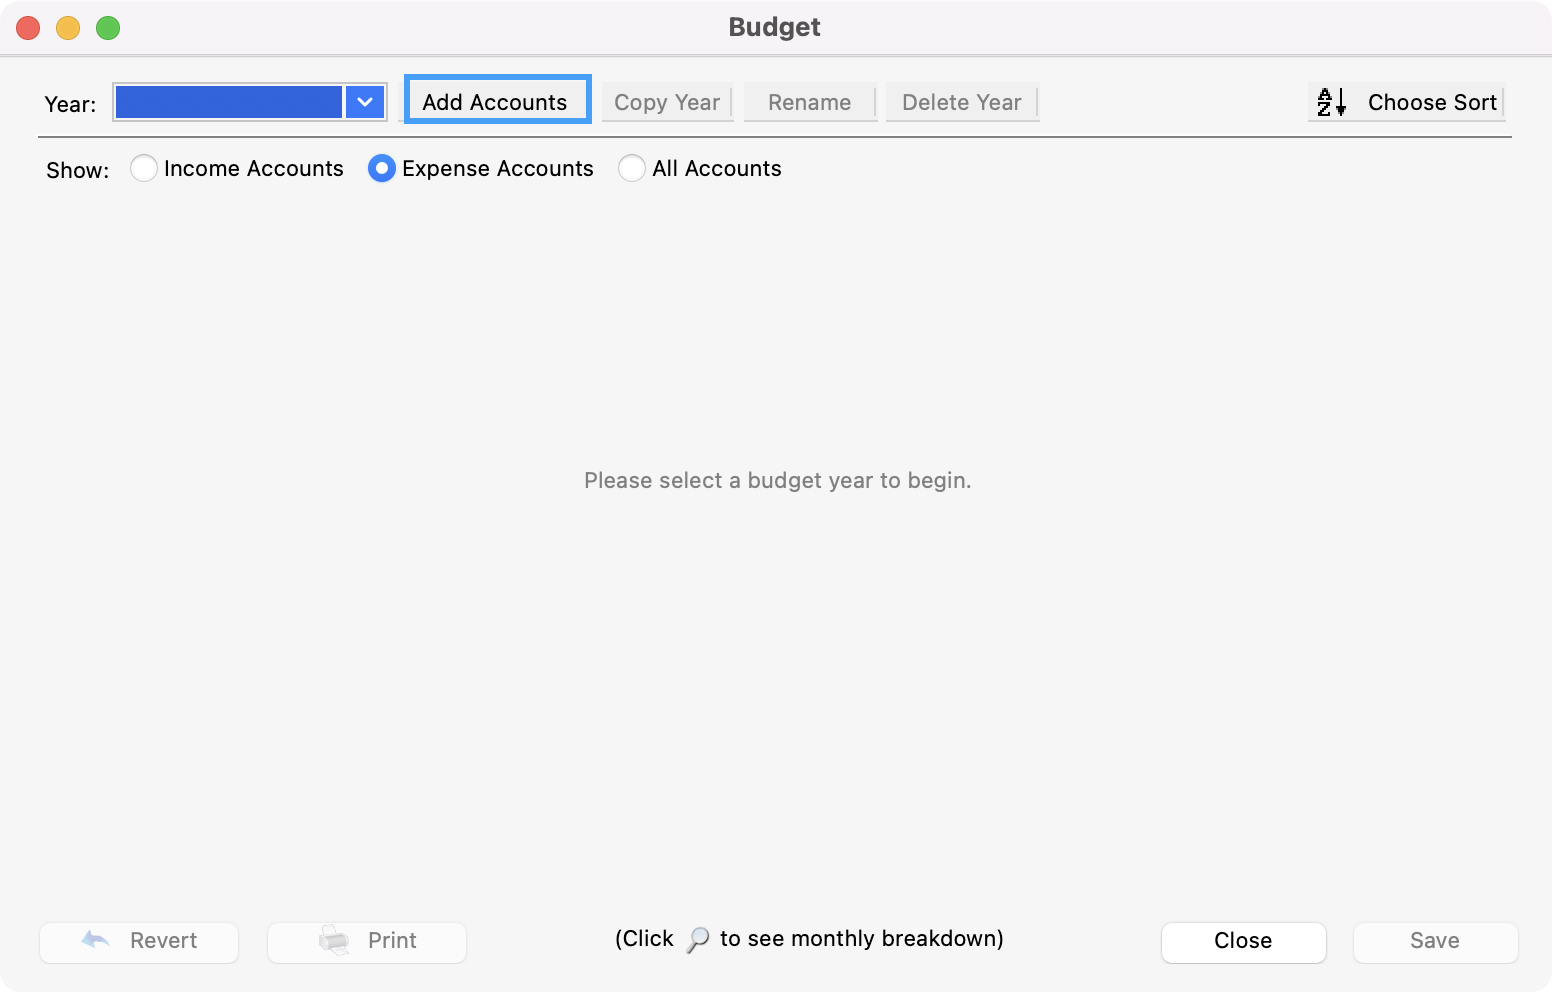Expand the Year dropdown arrow

coord(365,102)
